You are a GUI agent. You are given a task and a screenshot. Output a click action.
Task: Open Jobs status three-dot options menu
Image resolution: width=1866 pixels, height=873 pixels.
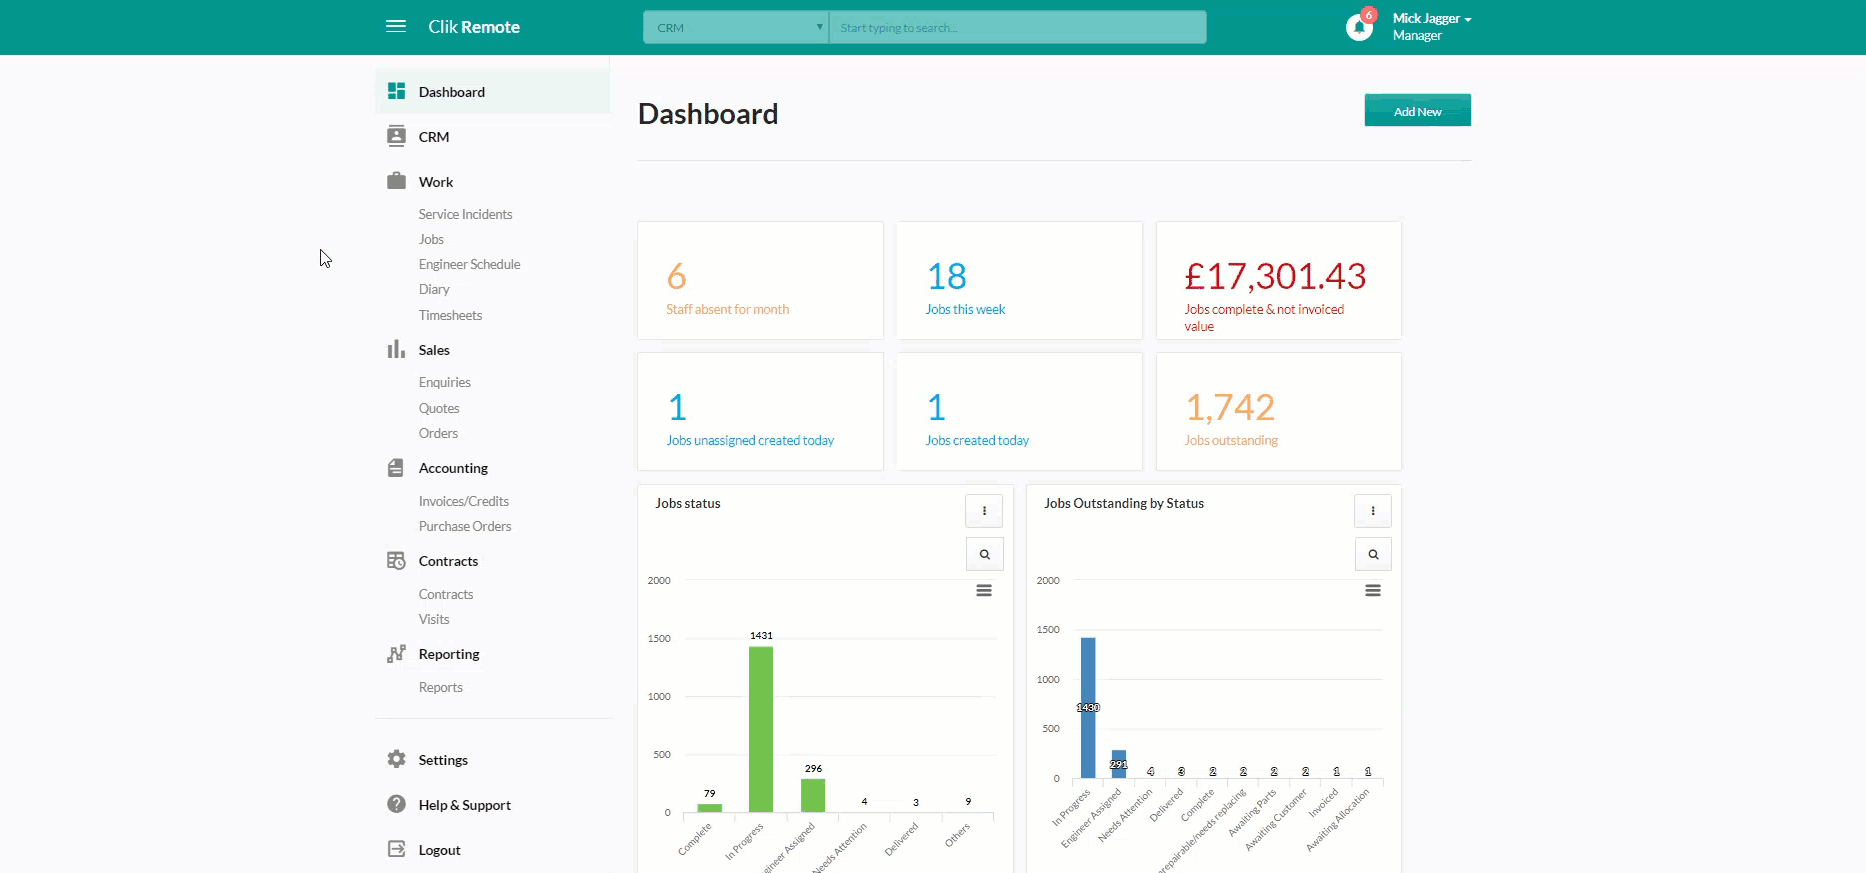pyautogui.click(x=984, y=511)
